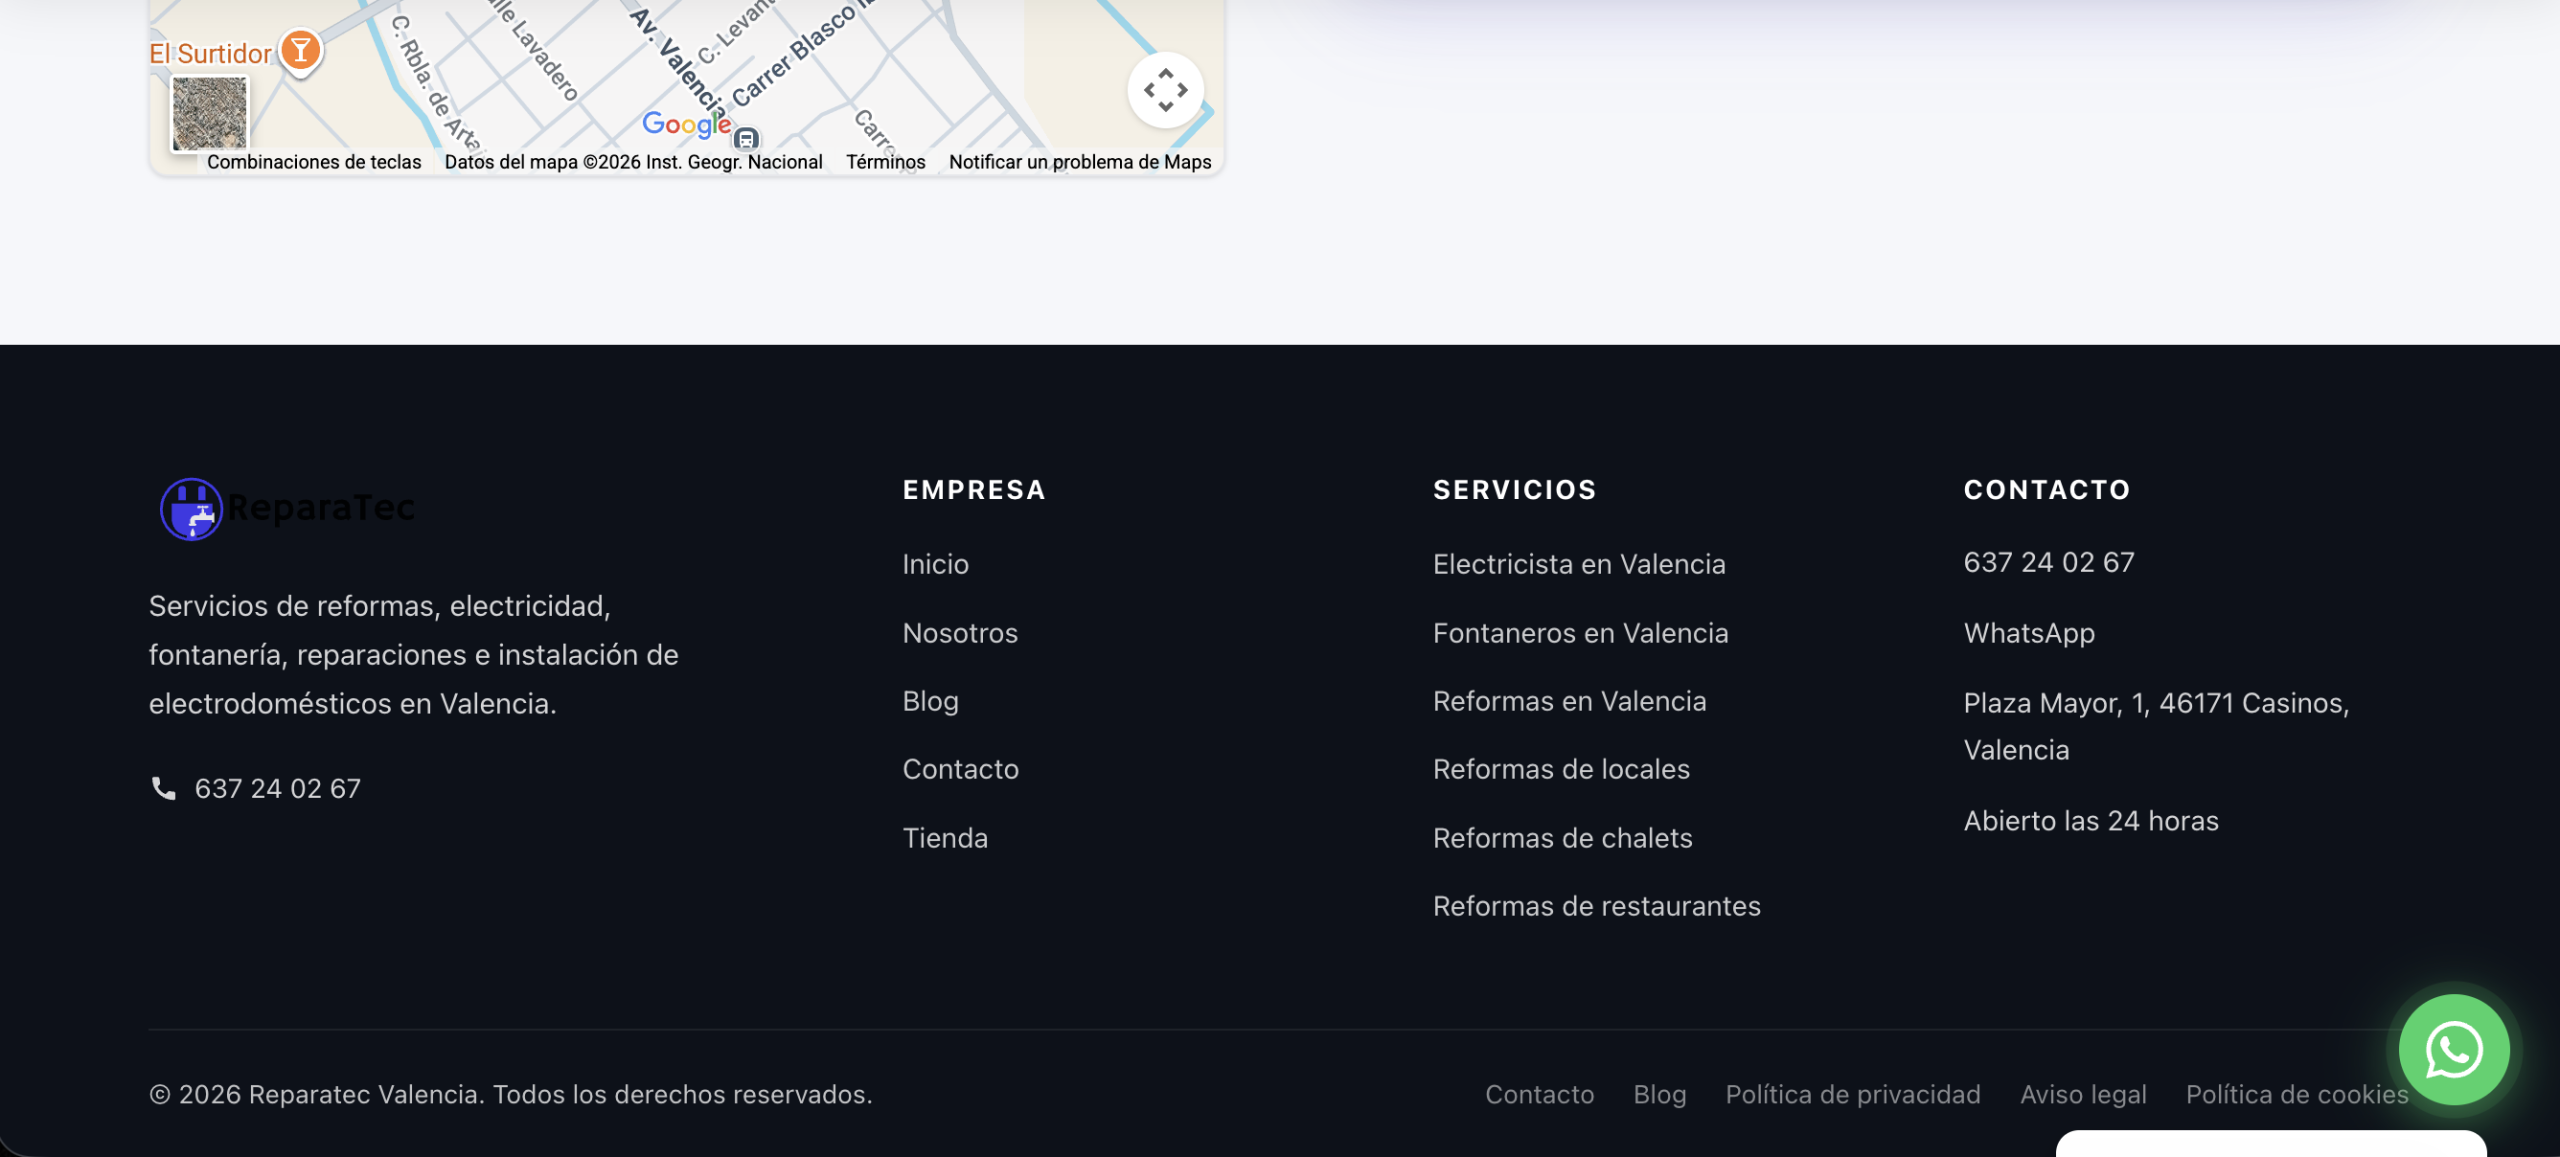Call 637 24 02 67 in Contacto column
Image resolution: width=2560 pixels, height=1157 pixels.
click(x=2049, y=562)
